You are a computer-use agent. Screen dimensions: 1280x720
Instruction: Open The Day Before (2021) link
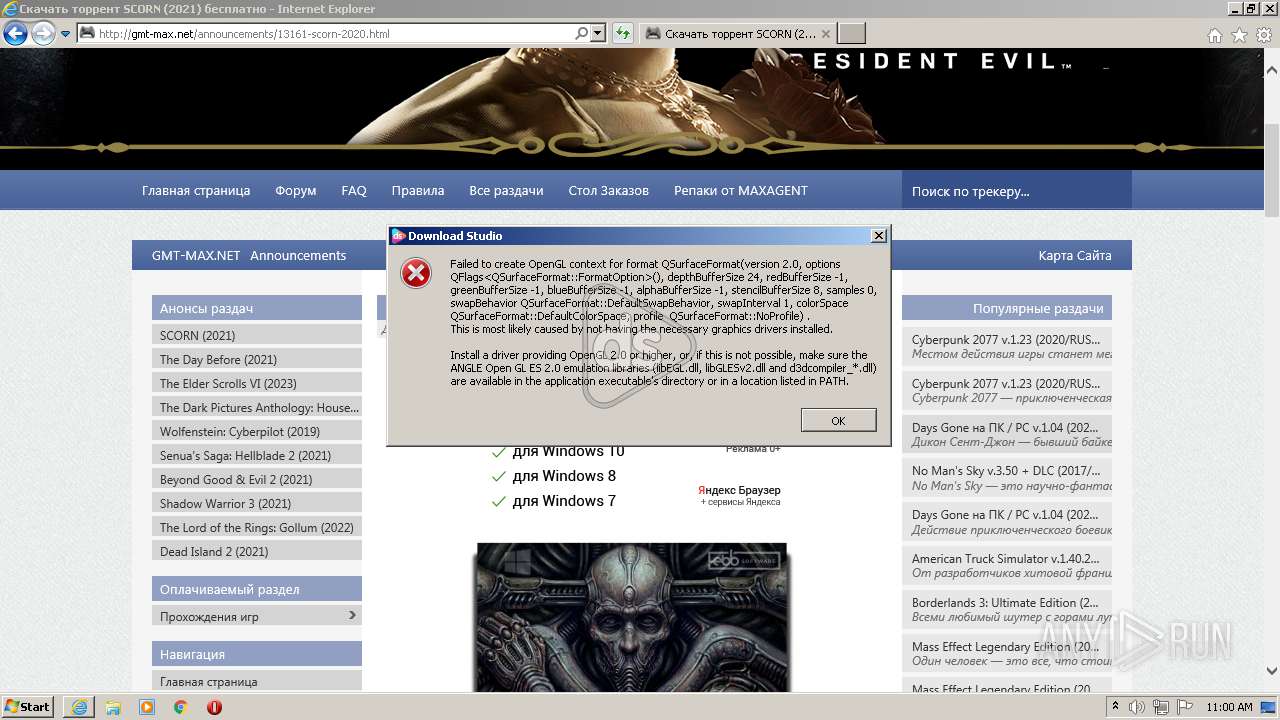pos(257,359)
